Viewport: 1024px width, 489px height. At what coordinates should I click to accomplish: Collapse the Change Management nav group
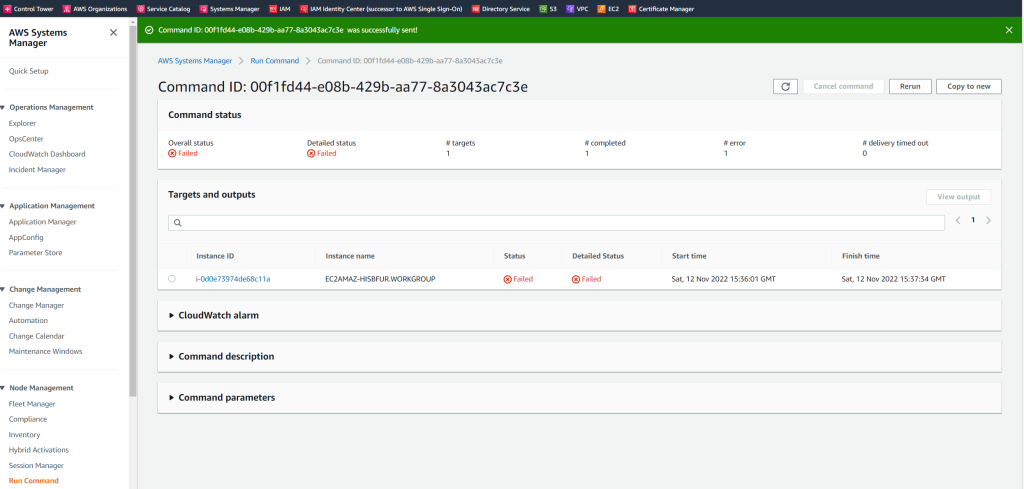tap(3, 289)
